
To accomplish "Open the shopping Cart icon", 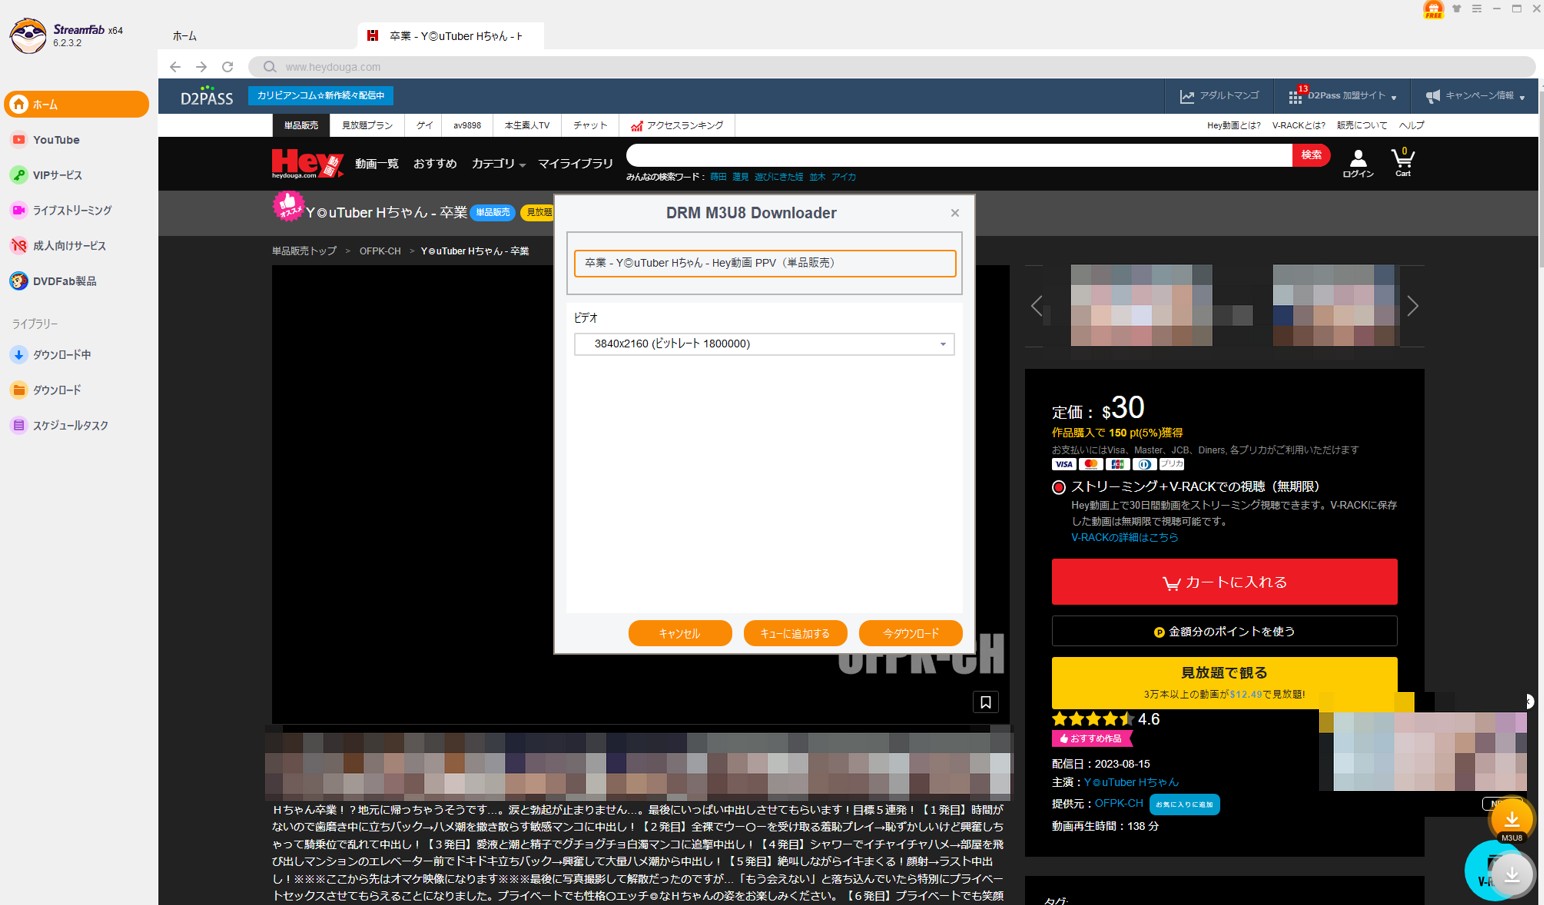I will pyautogui.click(x=1403, y=162).
